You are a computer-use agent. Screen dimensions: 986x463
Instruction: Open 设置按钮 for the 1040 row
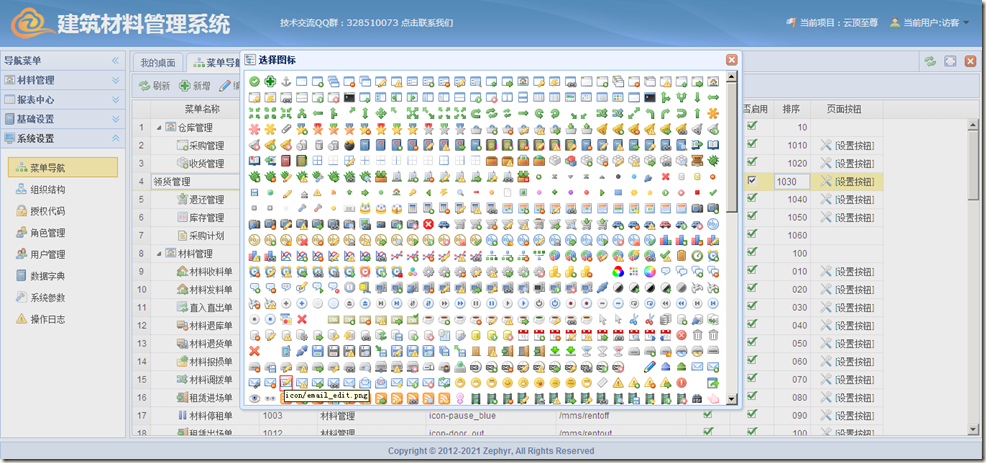(847, 199)
